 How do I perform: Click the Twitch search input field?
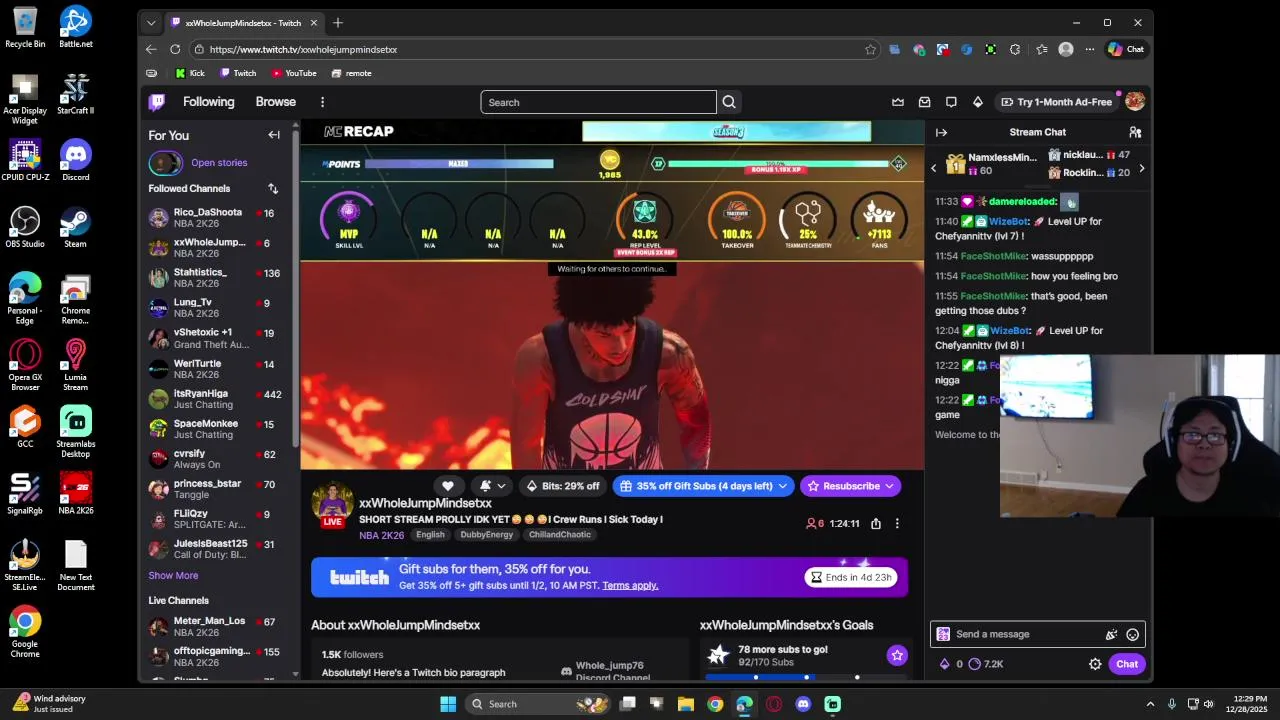[598, 102]
